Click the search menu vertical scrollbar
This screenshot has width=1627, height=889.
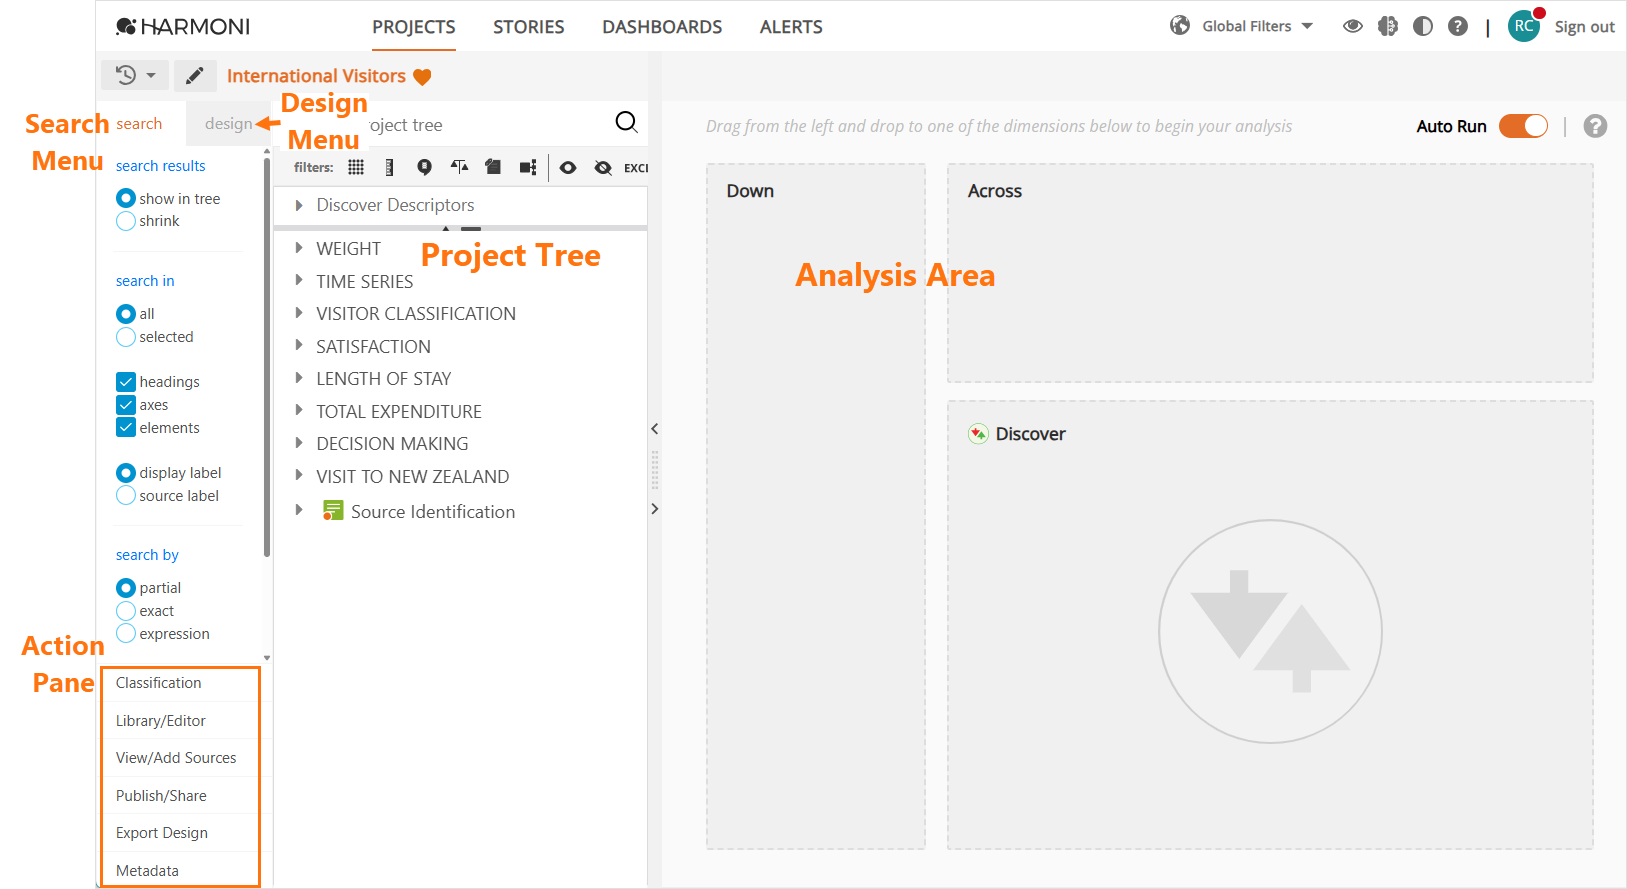tap(267, 355)
